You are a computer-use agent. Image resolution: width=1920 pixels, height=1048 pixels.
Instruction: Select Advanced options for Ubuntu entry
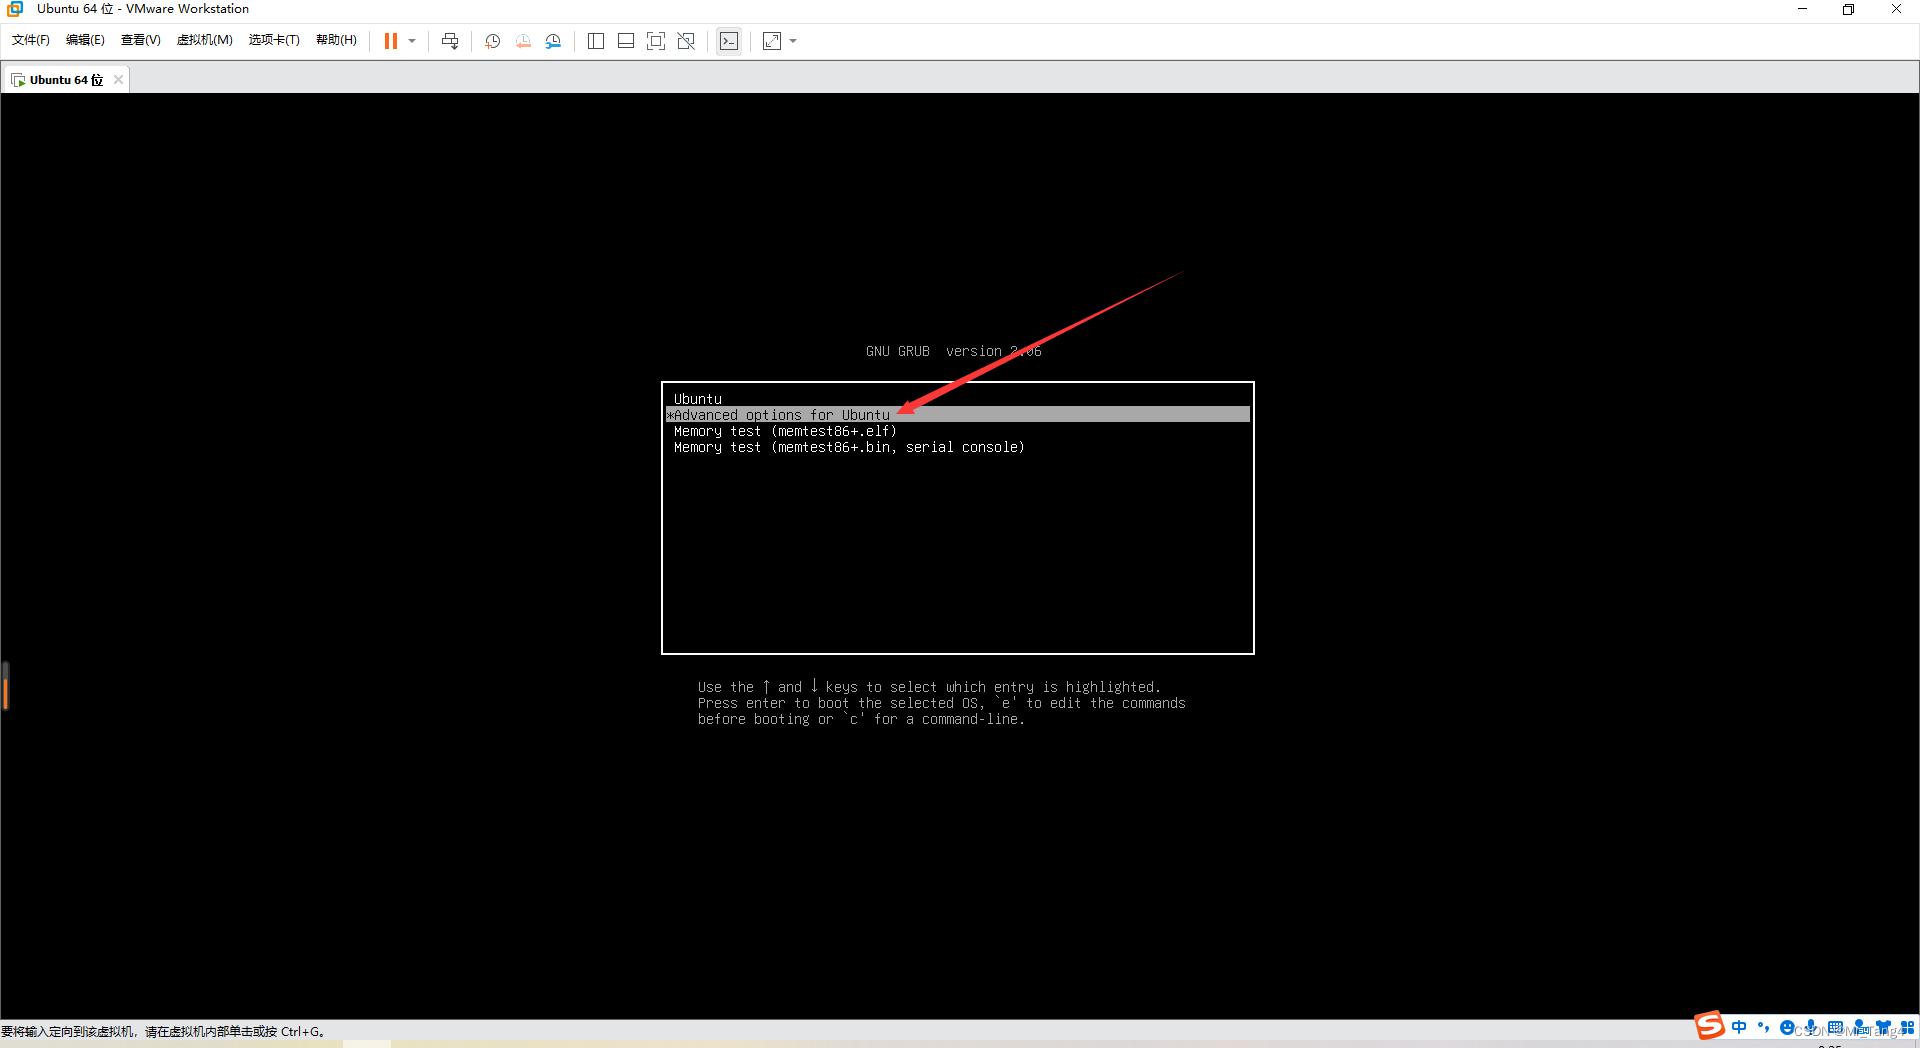click(957, 415)
